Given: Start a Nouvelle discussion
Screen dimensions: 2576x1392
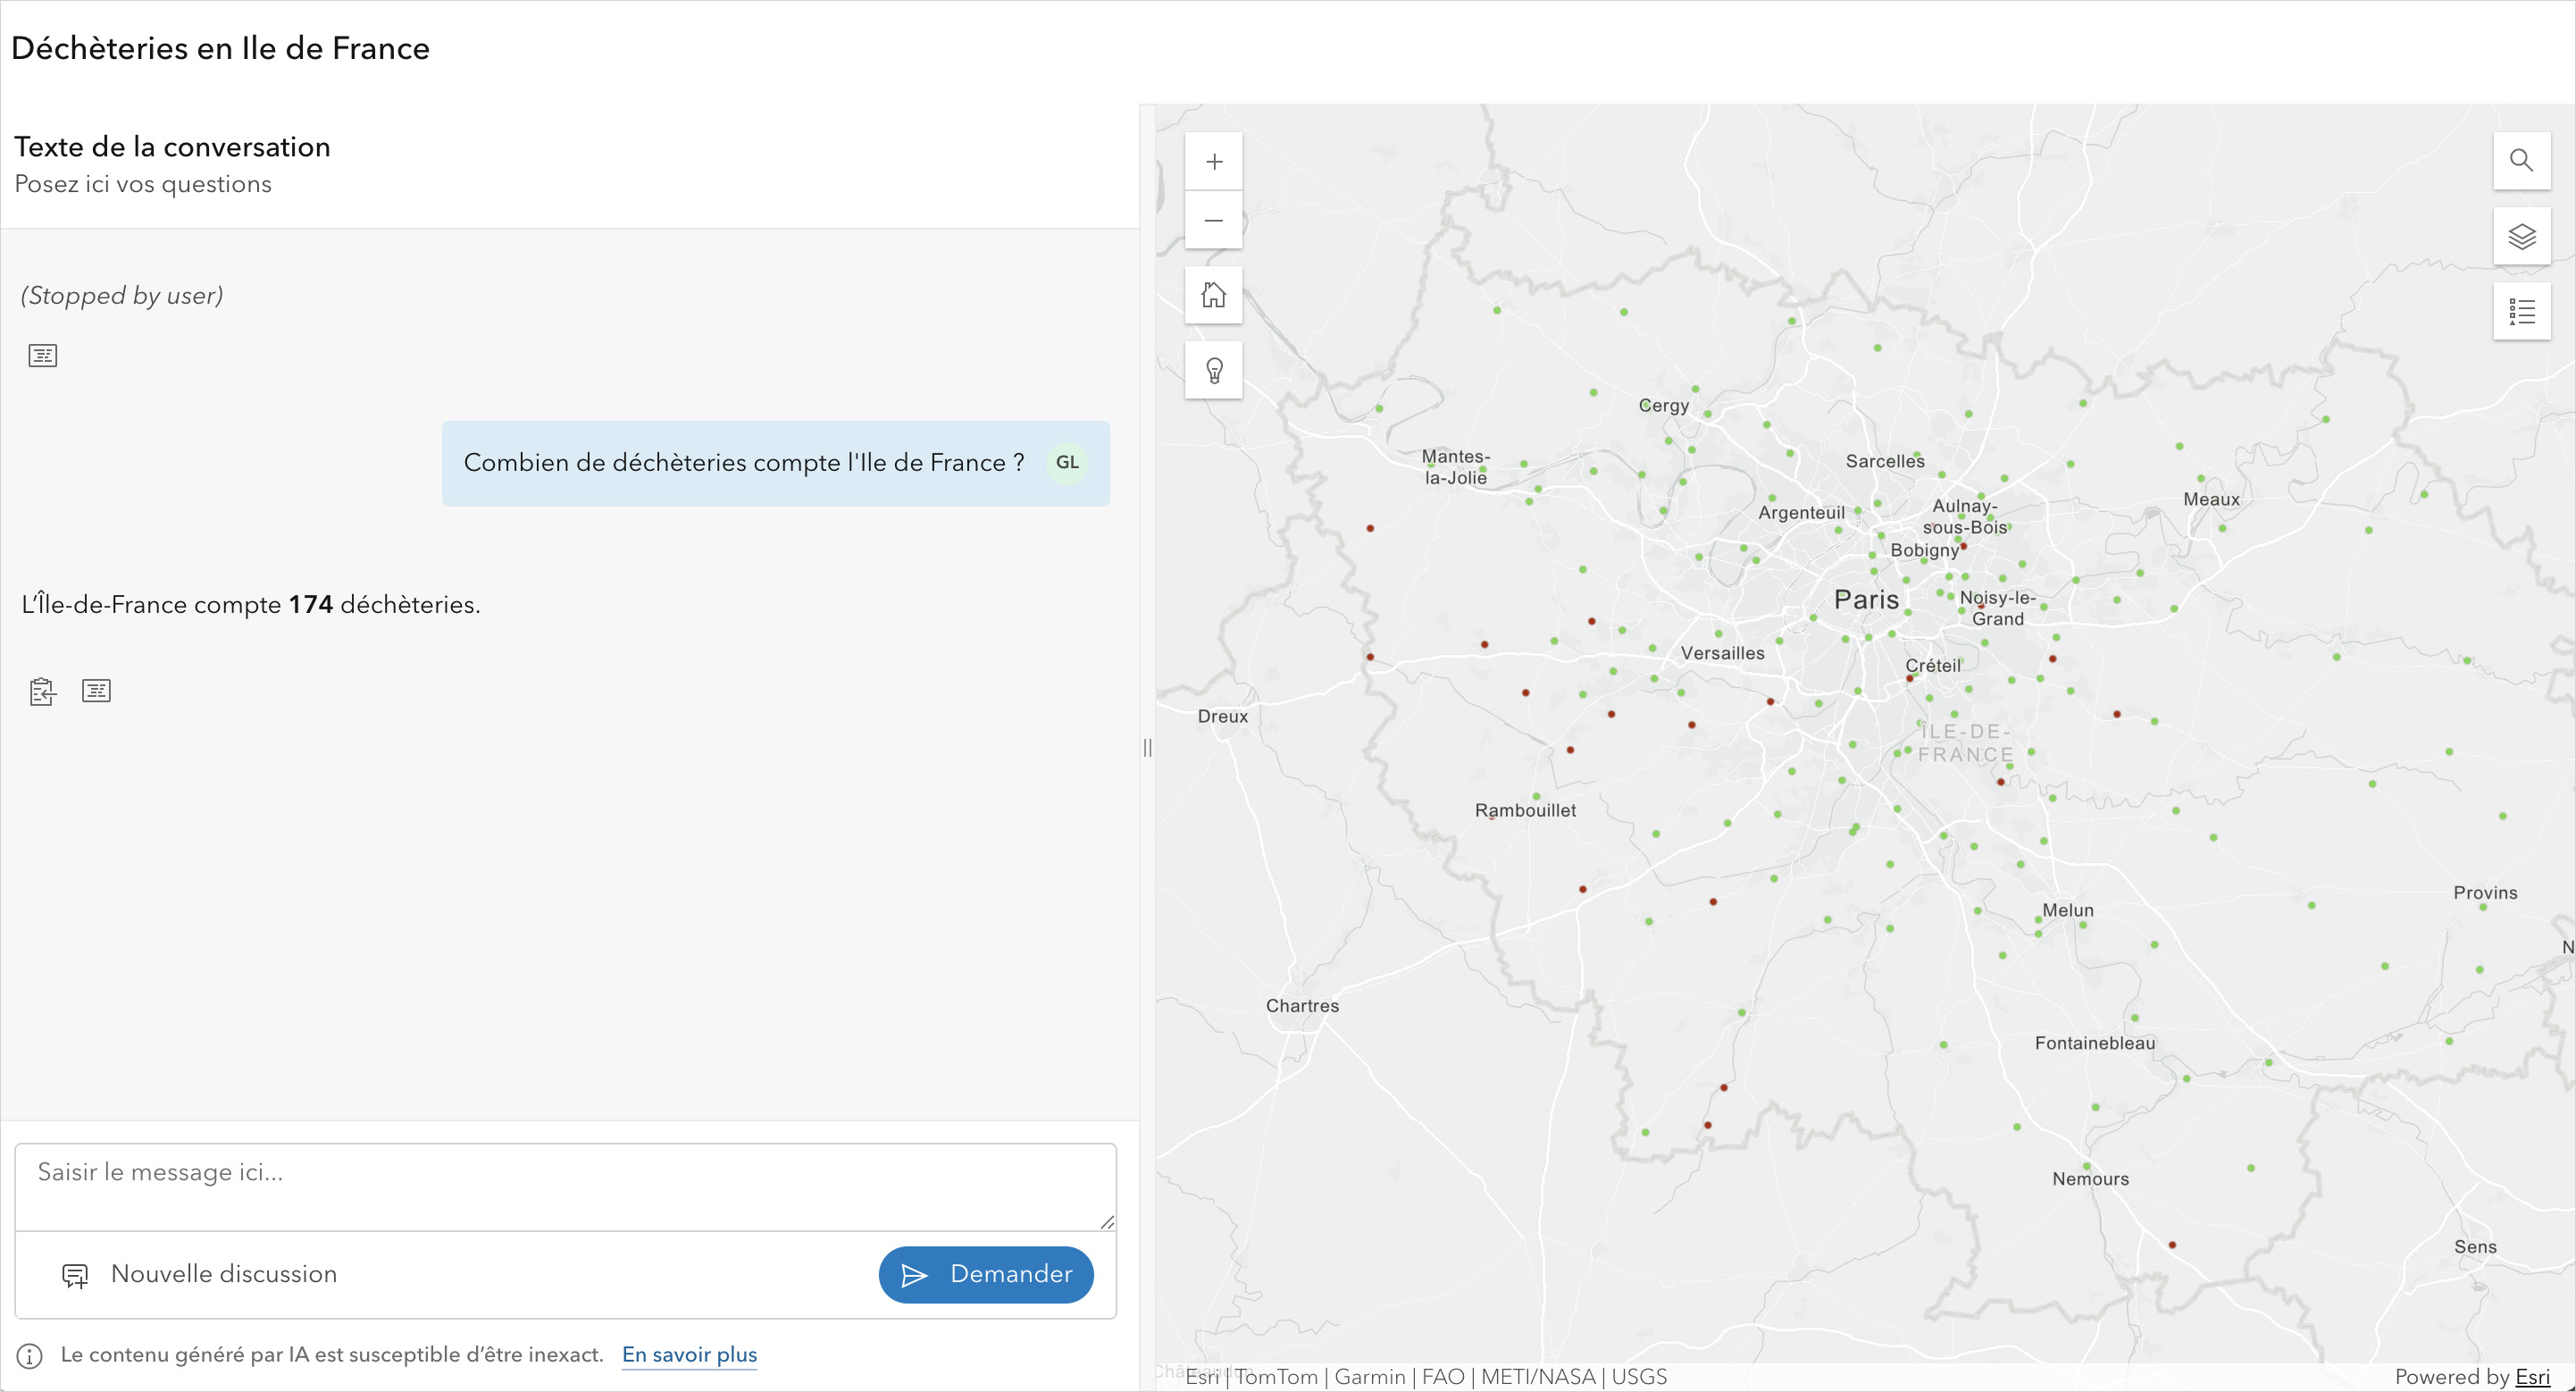Looking at the screenshot, I should pyautogui.click(x=200, y=1274).
